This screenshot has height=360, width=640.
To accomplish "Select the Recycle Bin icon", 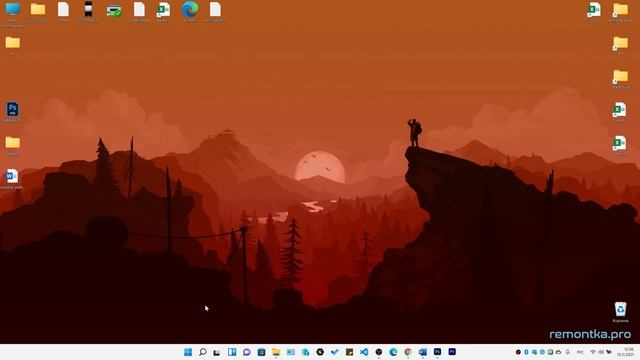I will click(x=620, y=312).
